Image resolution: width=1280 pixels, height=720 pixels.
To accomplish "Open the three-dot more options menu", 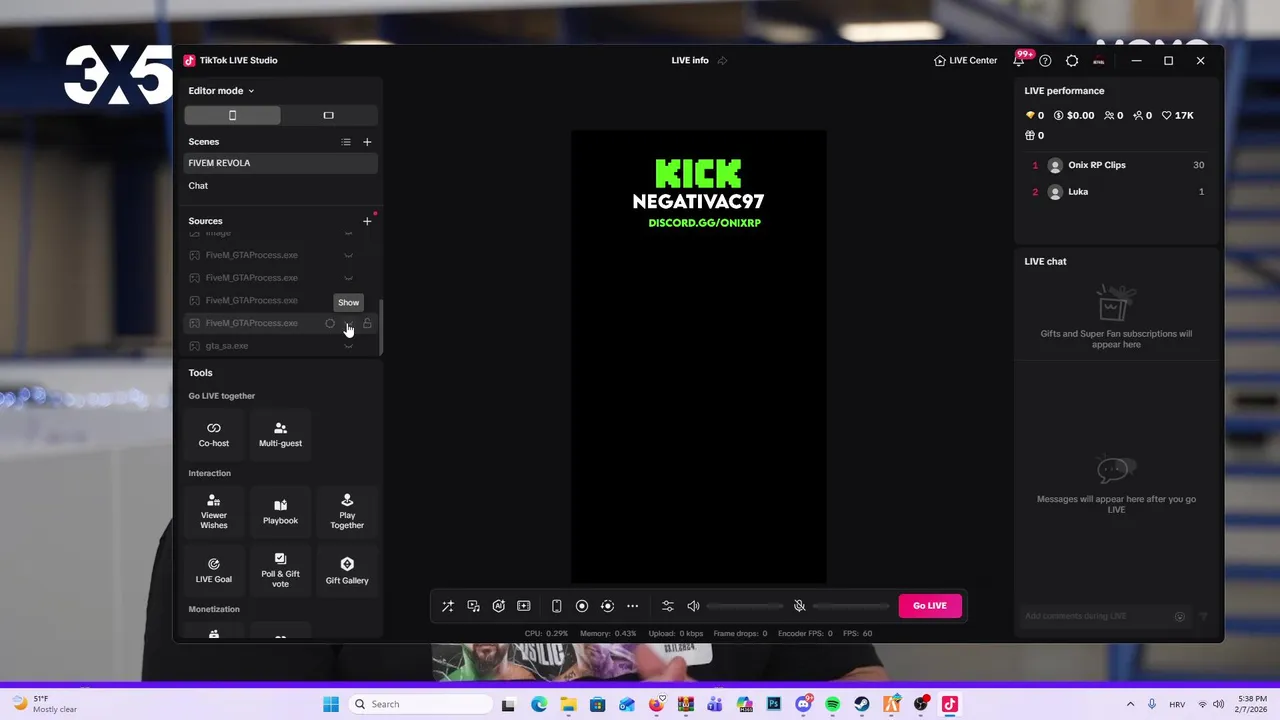I will point(632,606).
